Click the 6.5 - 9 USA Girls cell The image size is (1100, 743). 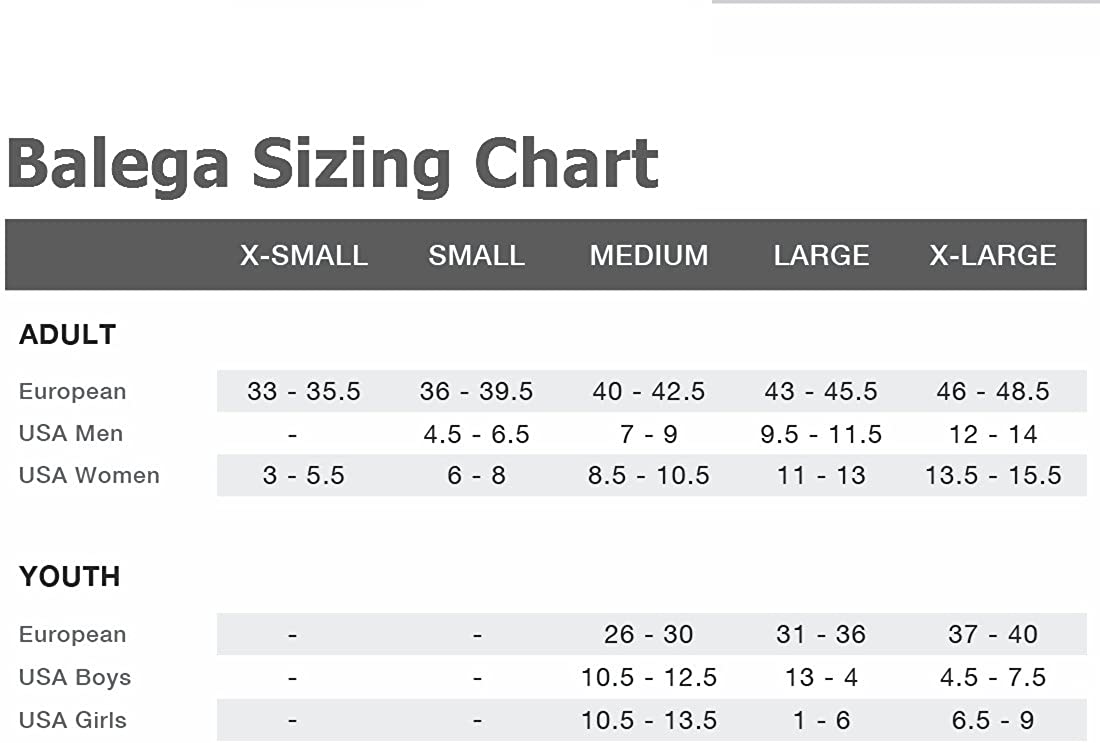pyautogui.click(x=993, y=720)
